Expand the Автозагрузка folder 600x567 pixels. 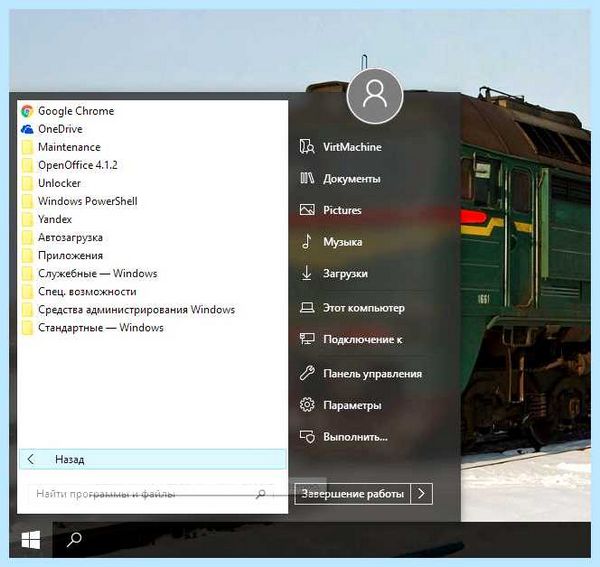[x=152, y=238]
